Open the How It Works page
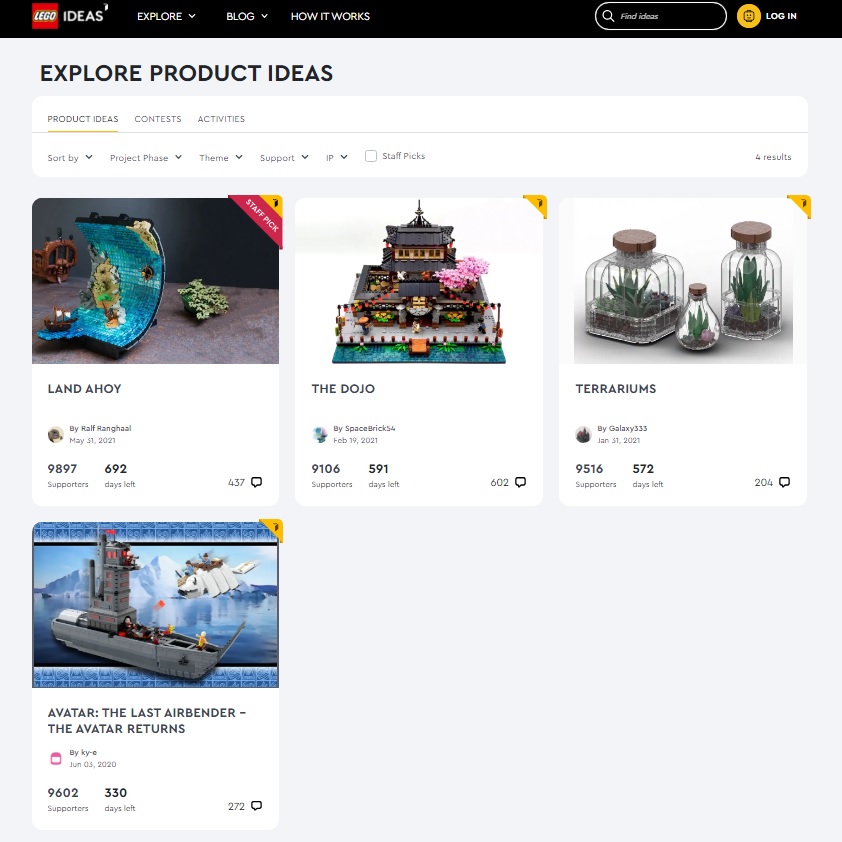842x842 pixels. (330, 16)
